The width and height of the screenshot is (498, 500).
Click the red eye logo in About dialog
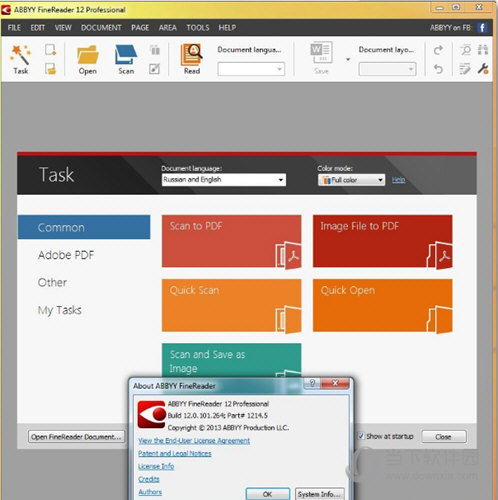click(151, 414)
